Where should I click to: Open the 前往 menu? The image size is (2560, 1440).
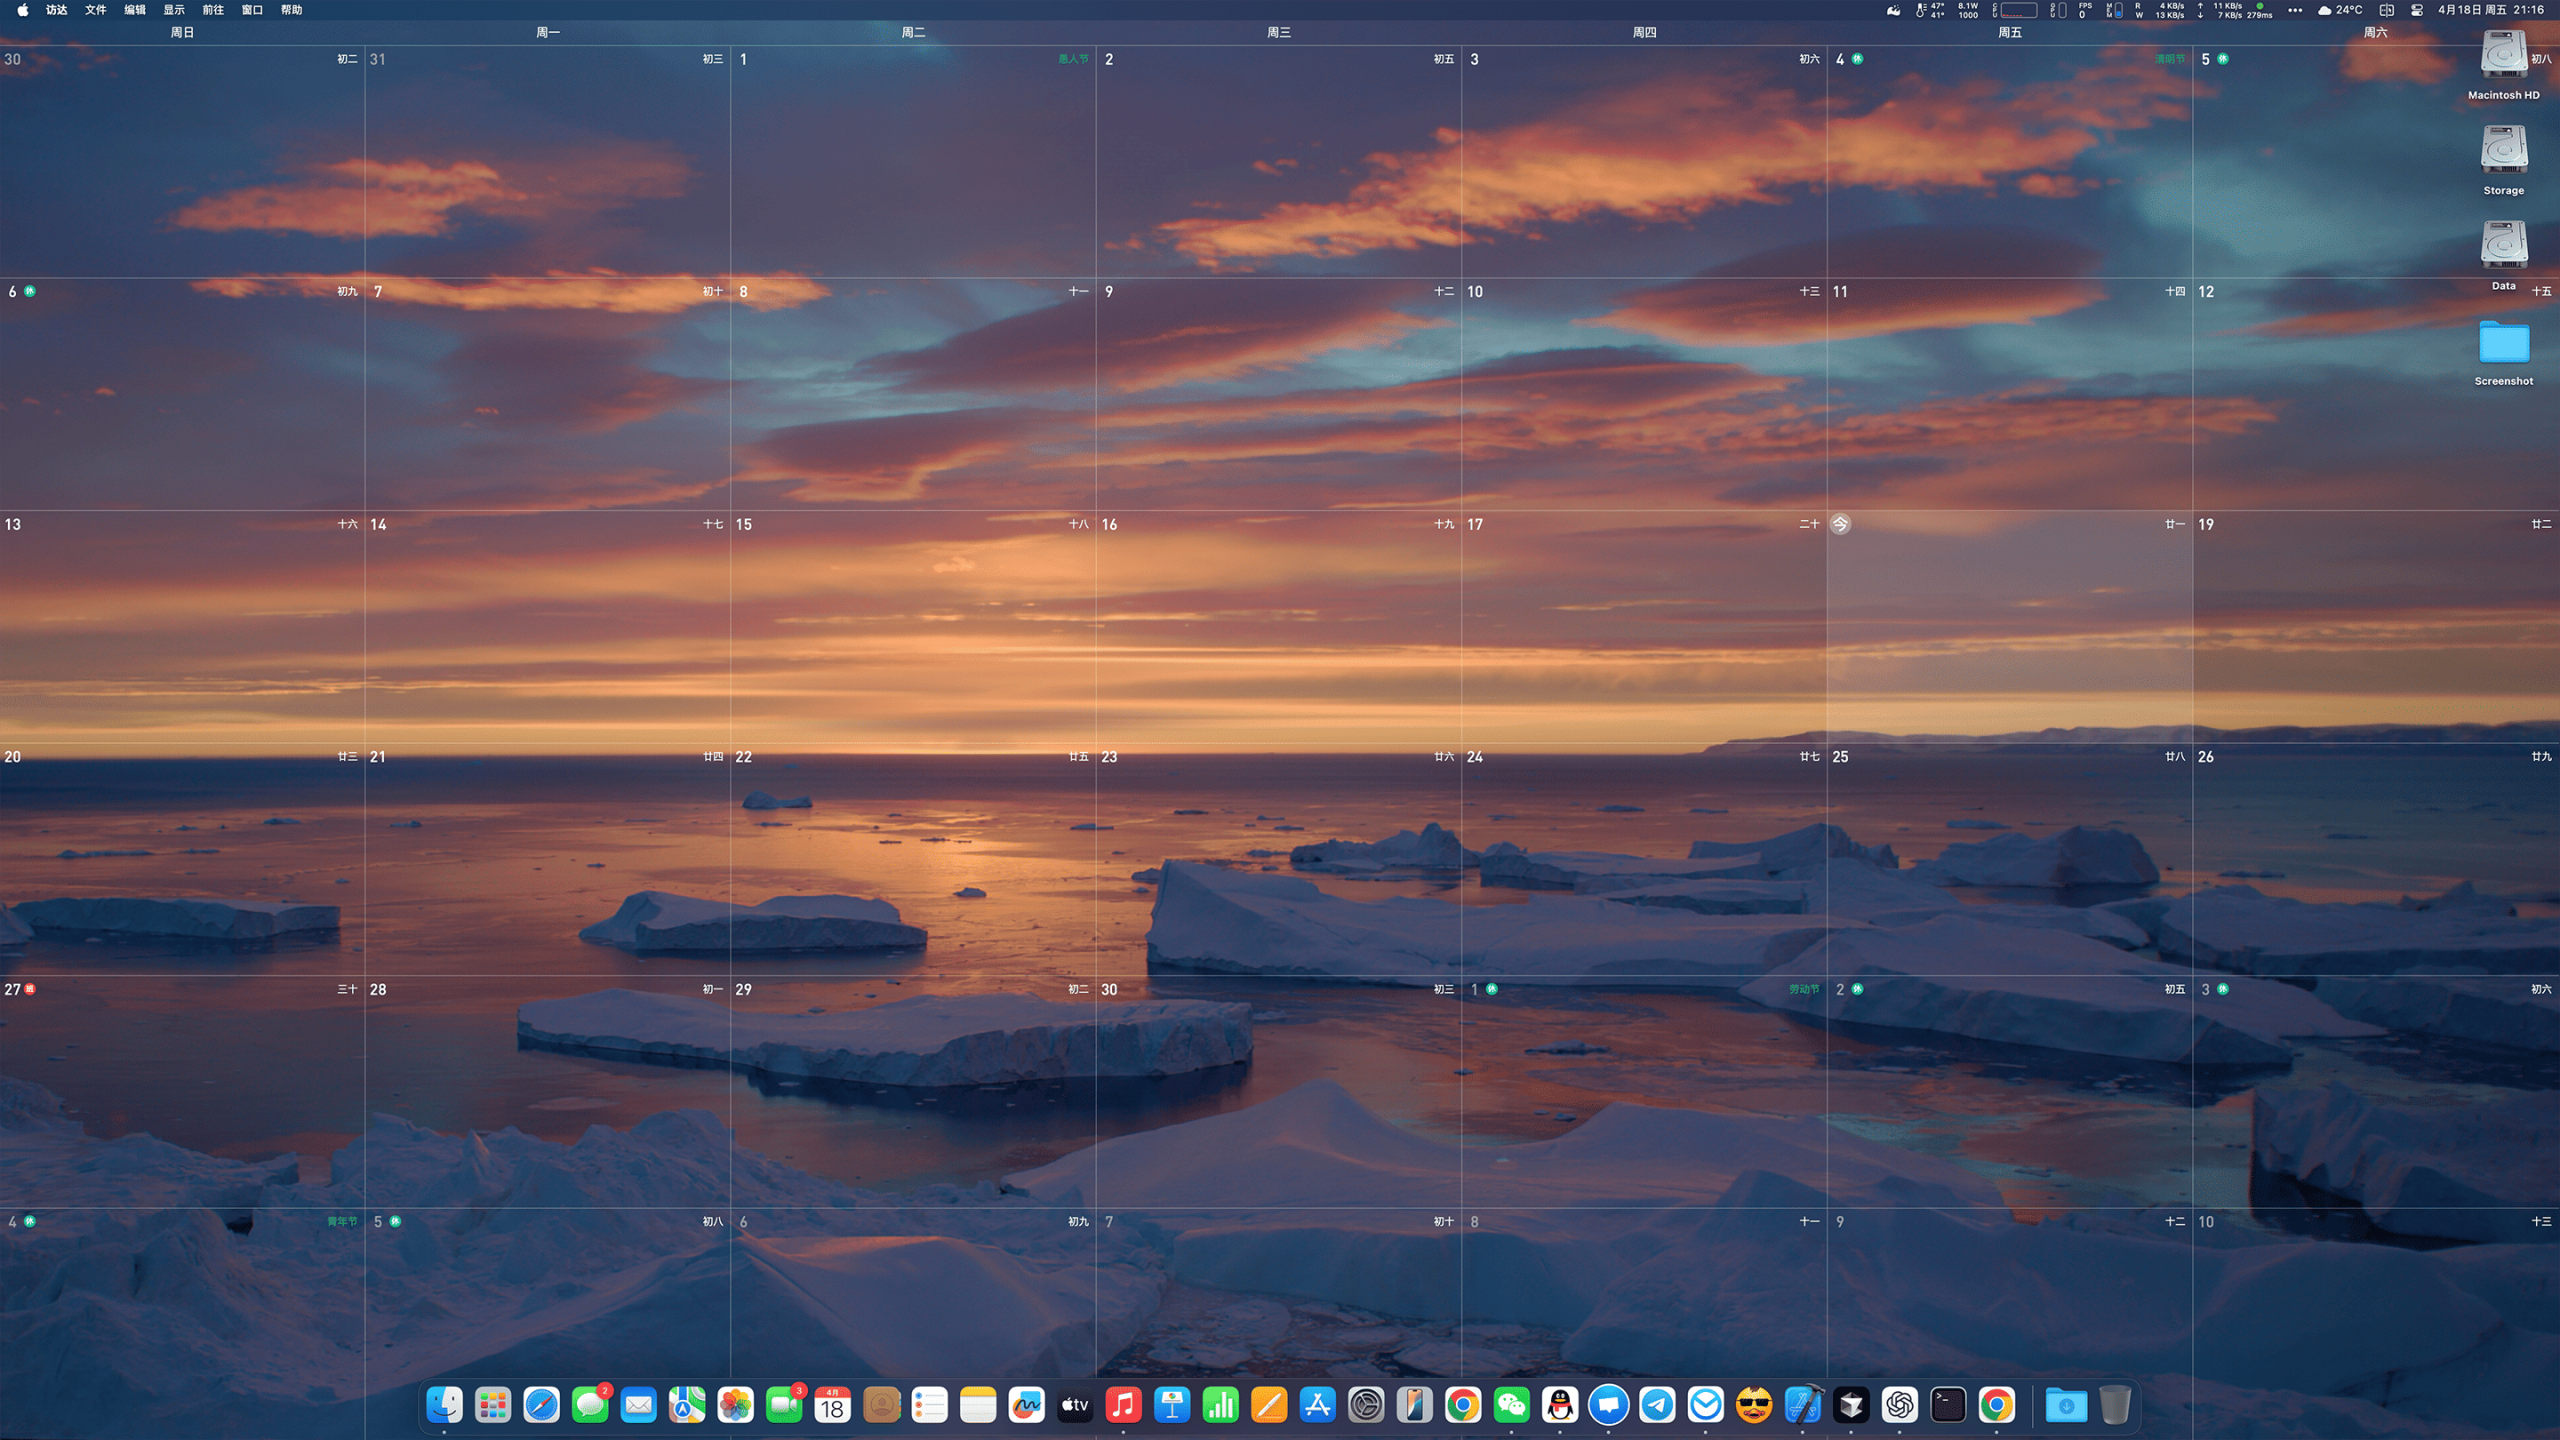pos(213,10)
